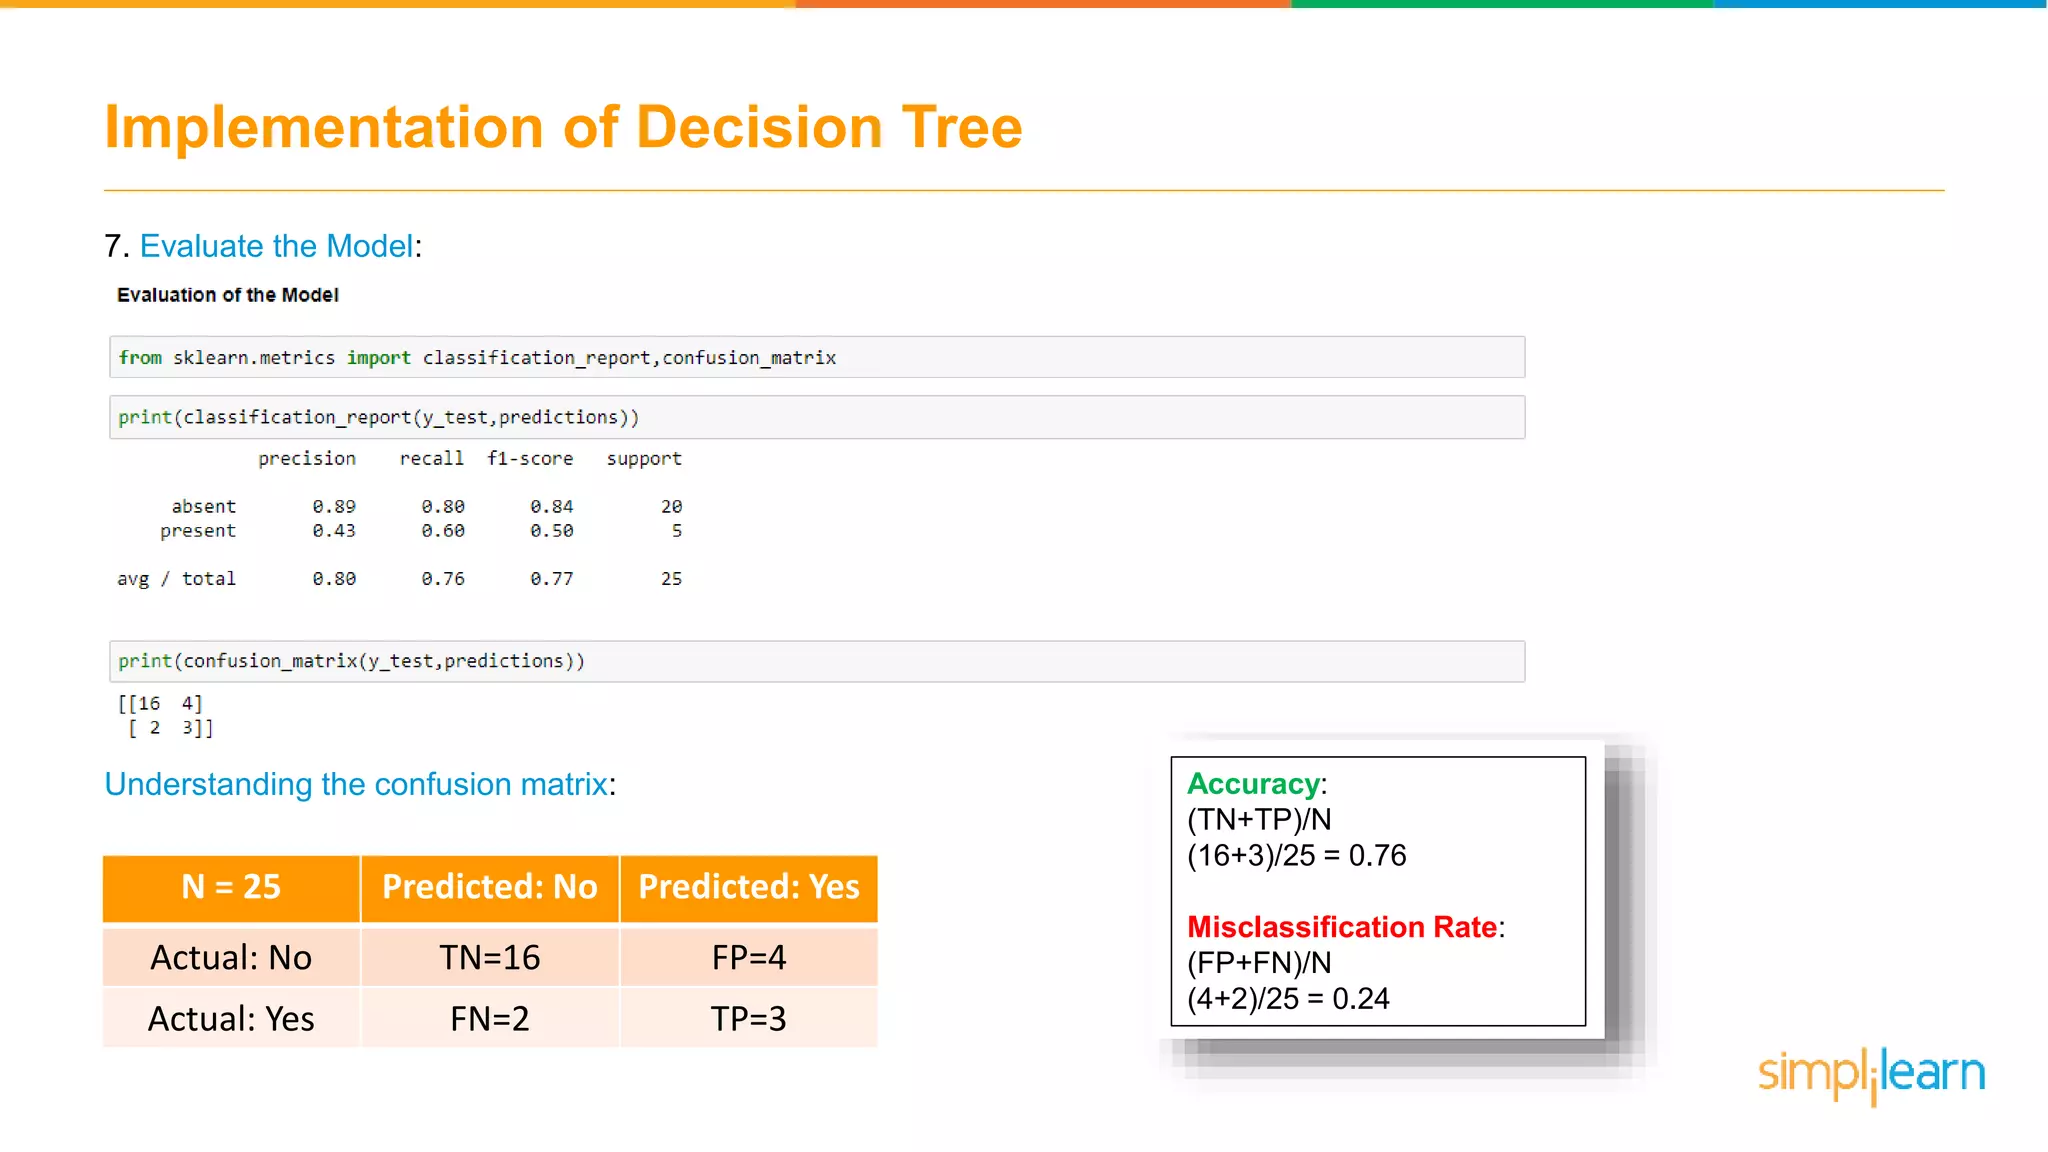This screenshot has height=1152, width=2048.
Task: Expand the classification_report print cell
Action: [x=815, y=417]
